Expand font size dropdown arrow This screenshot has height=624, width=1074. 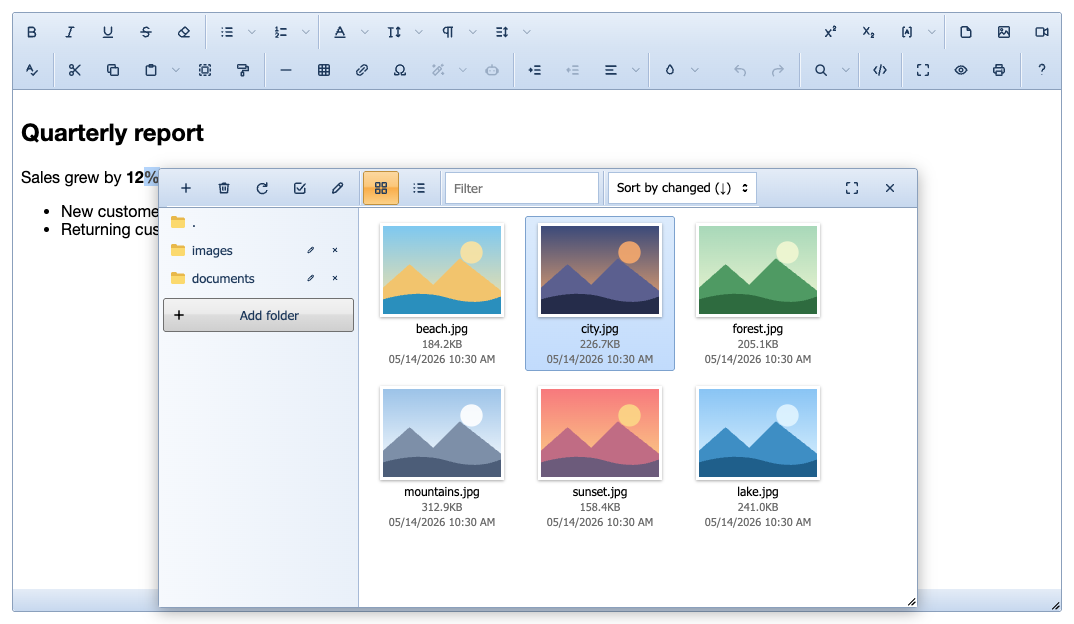pos(419,32)
